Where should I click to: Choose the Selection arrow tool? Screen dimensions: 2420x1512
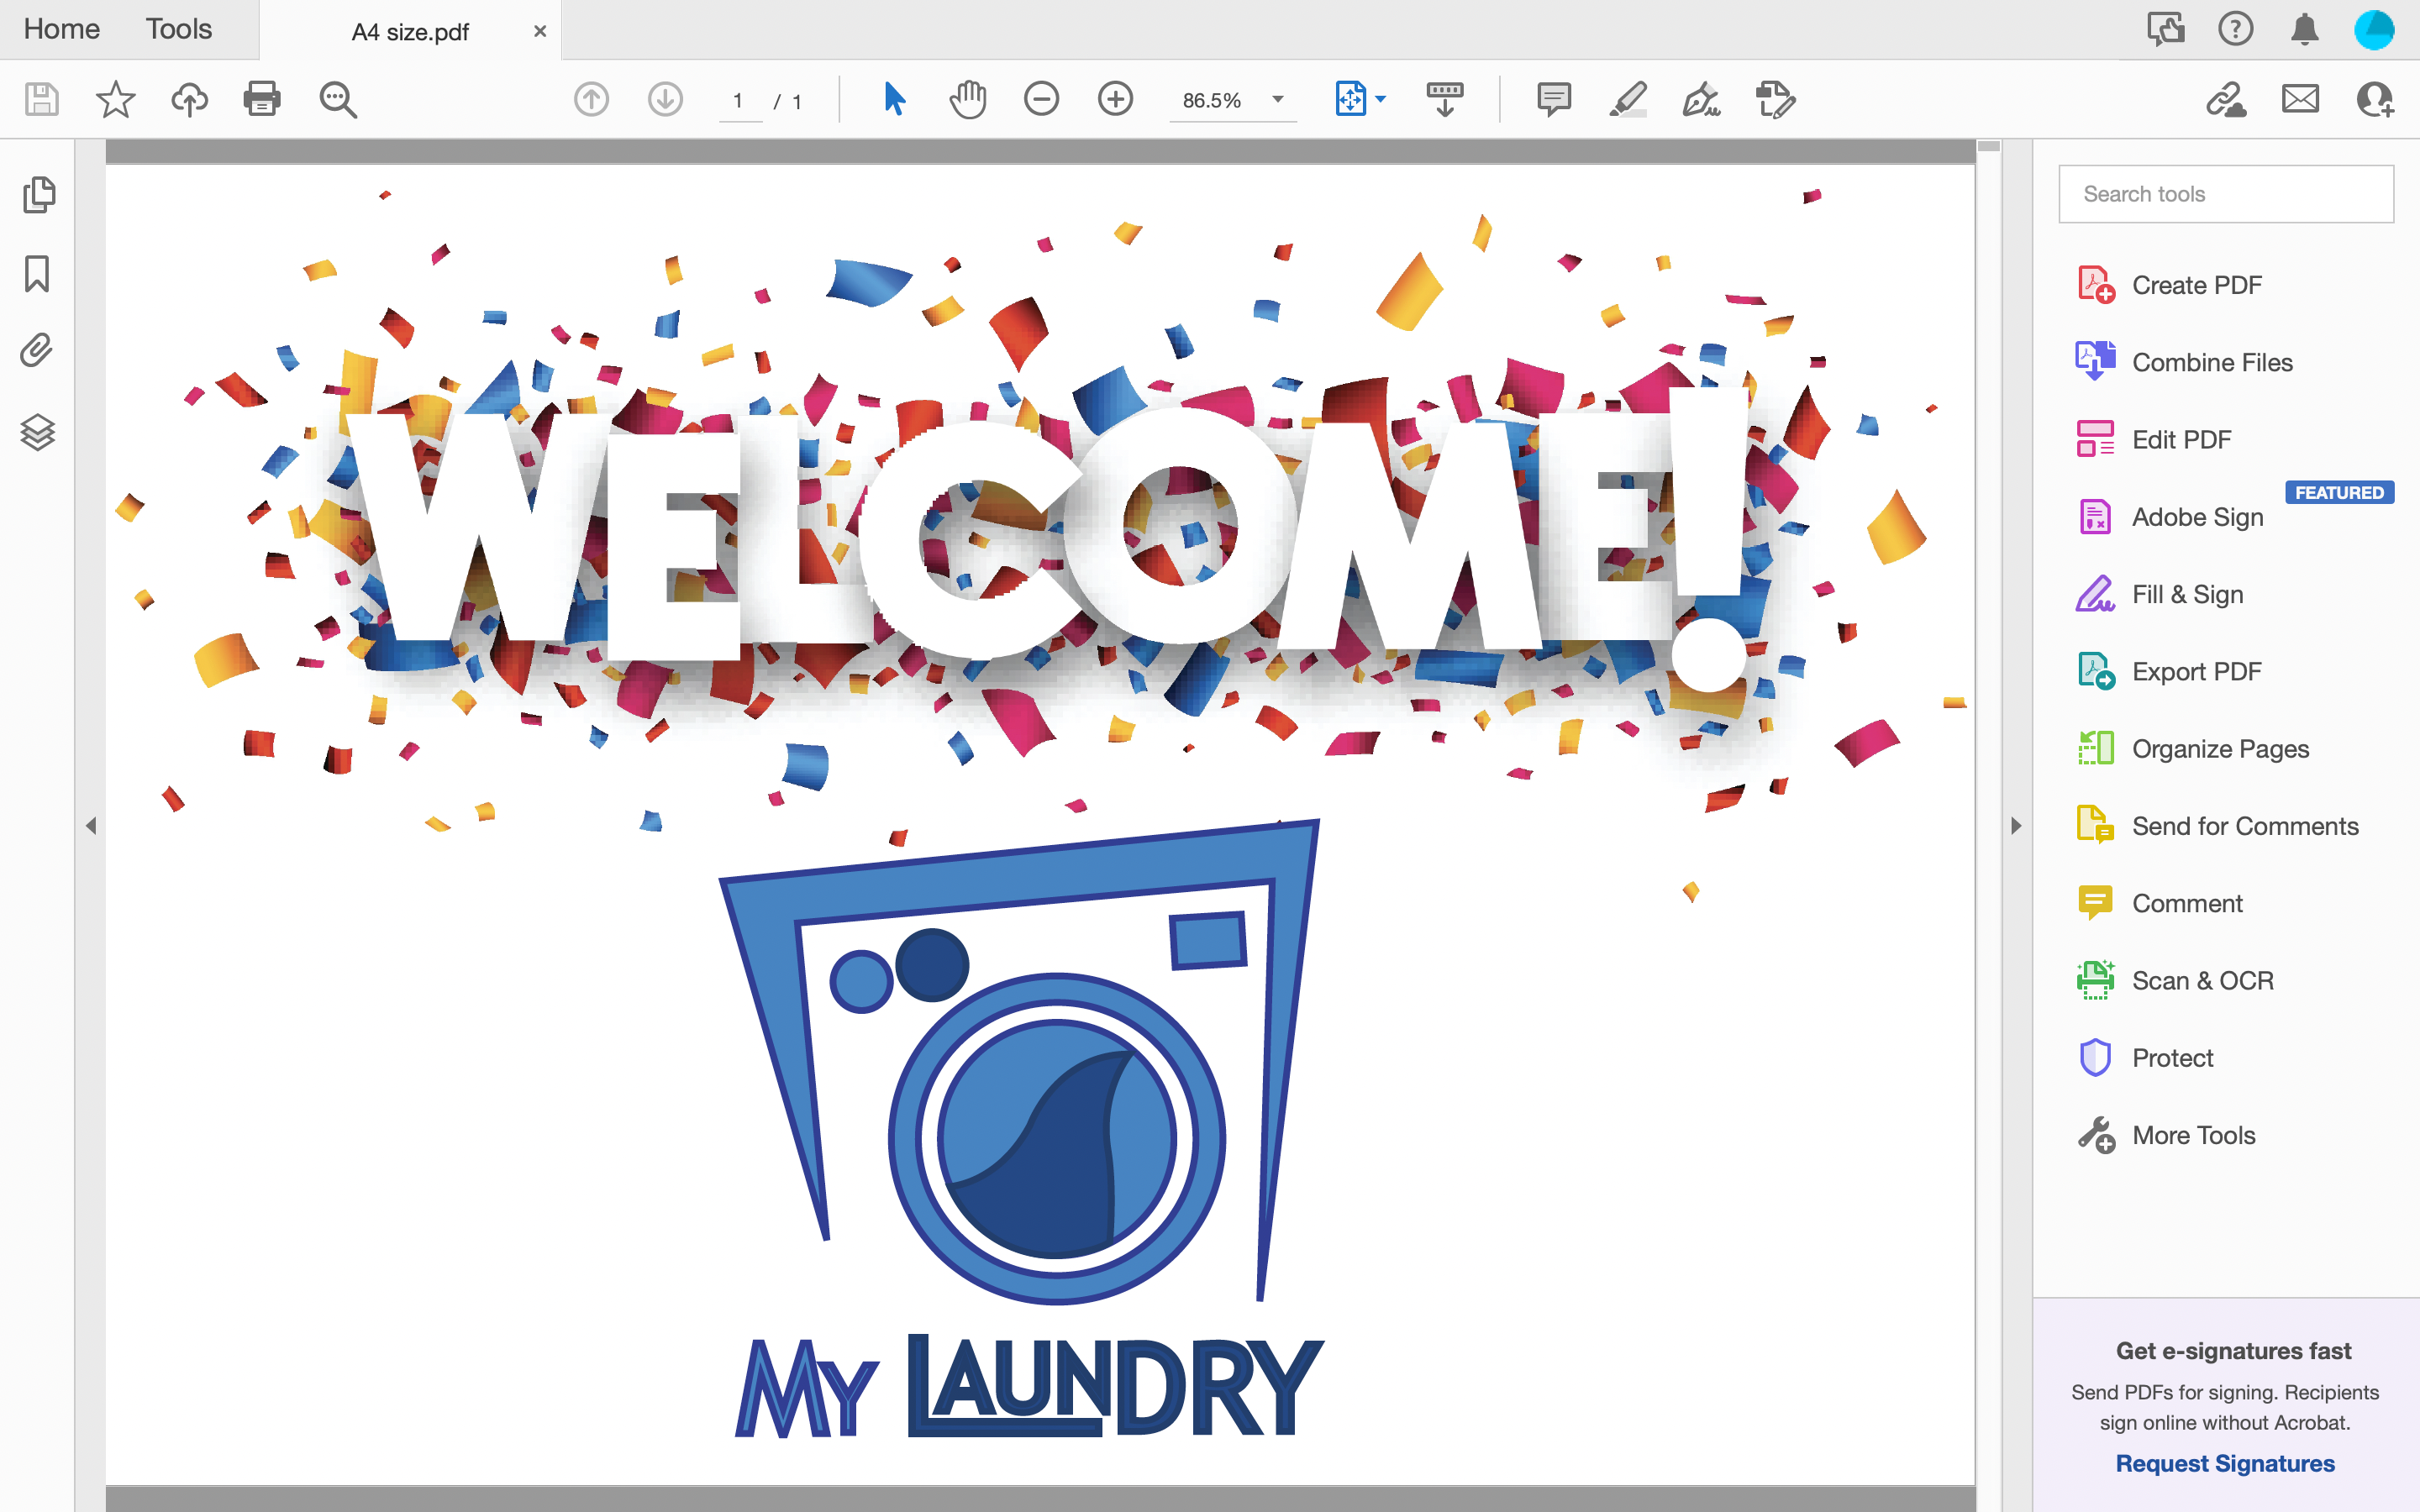click(895, 99)
